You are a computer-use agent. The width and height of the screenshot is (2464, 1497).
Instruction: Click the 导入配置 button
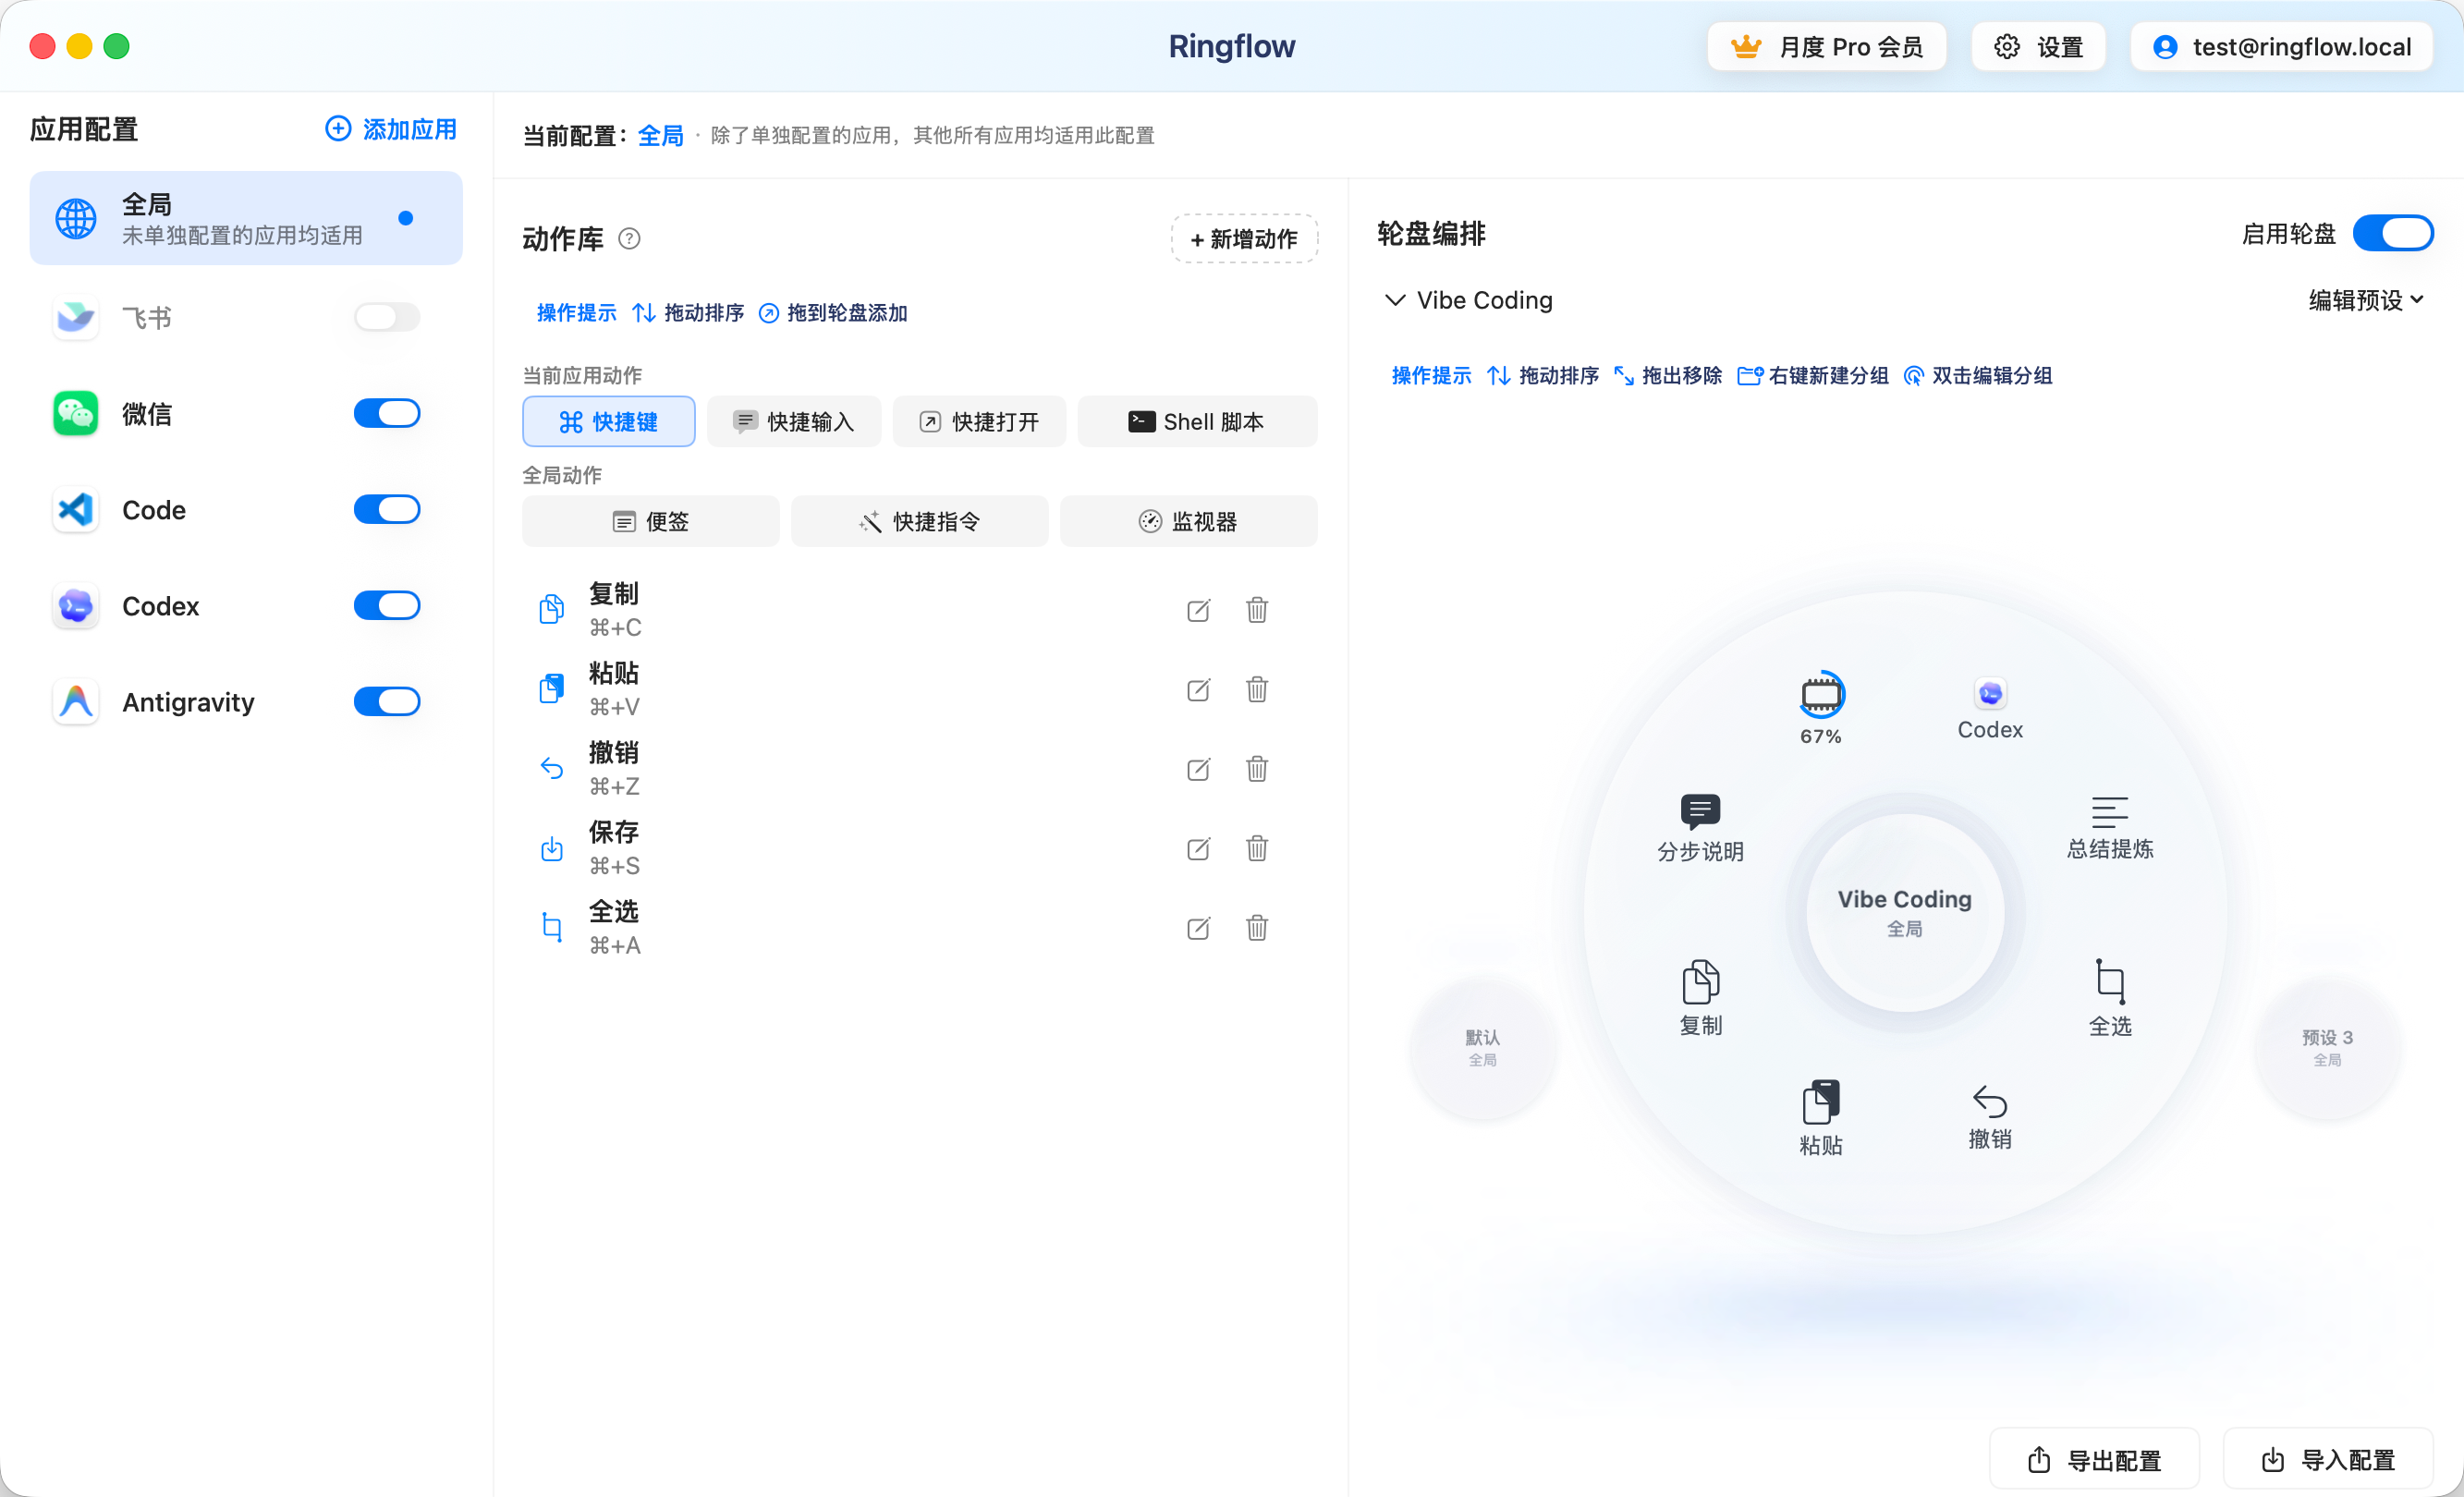(2328, 1460)
